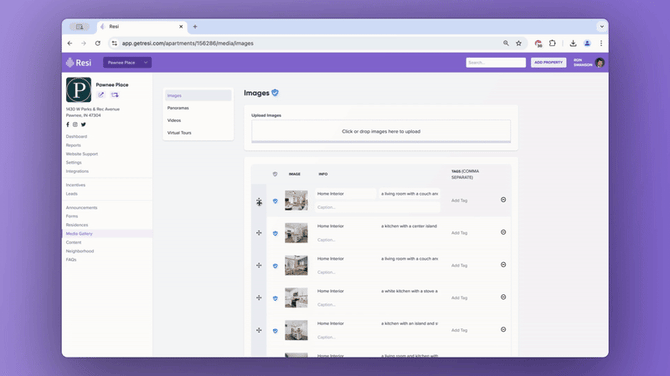This screenshot has width=670, height=376.
Task: Grab the drag handle of the highlighted first row
Action: pyautogui.click(x=259, y=202)
